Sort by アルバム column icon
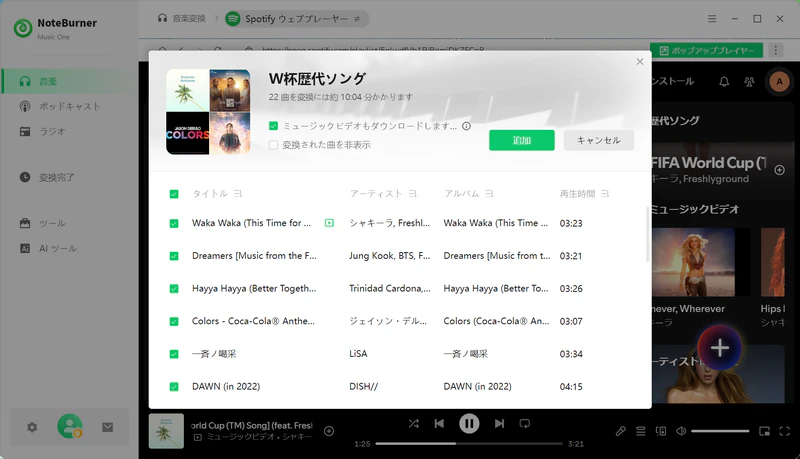Screen dimensions: 800x459 point(489,194)
